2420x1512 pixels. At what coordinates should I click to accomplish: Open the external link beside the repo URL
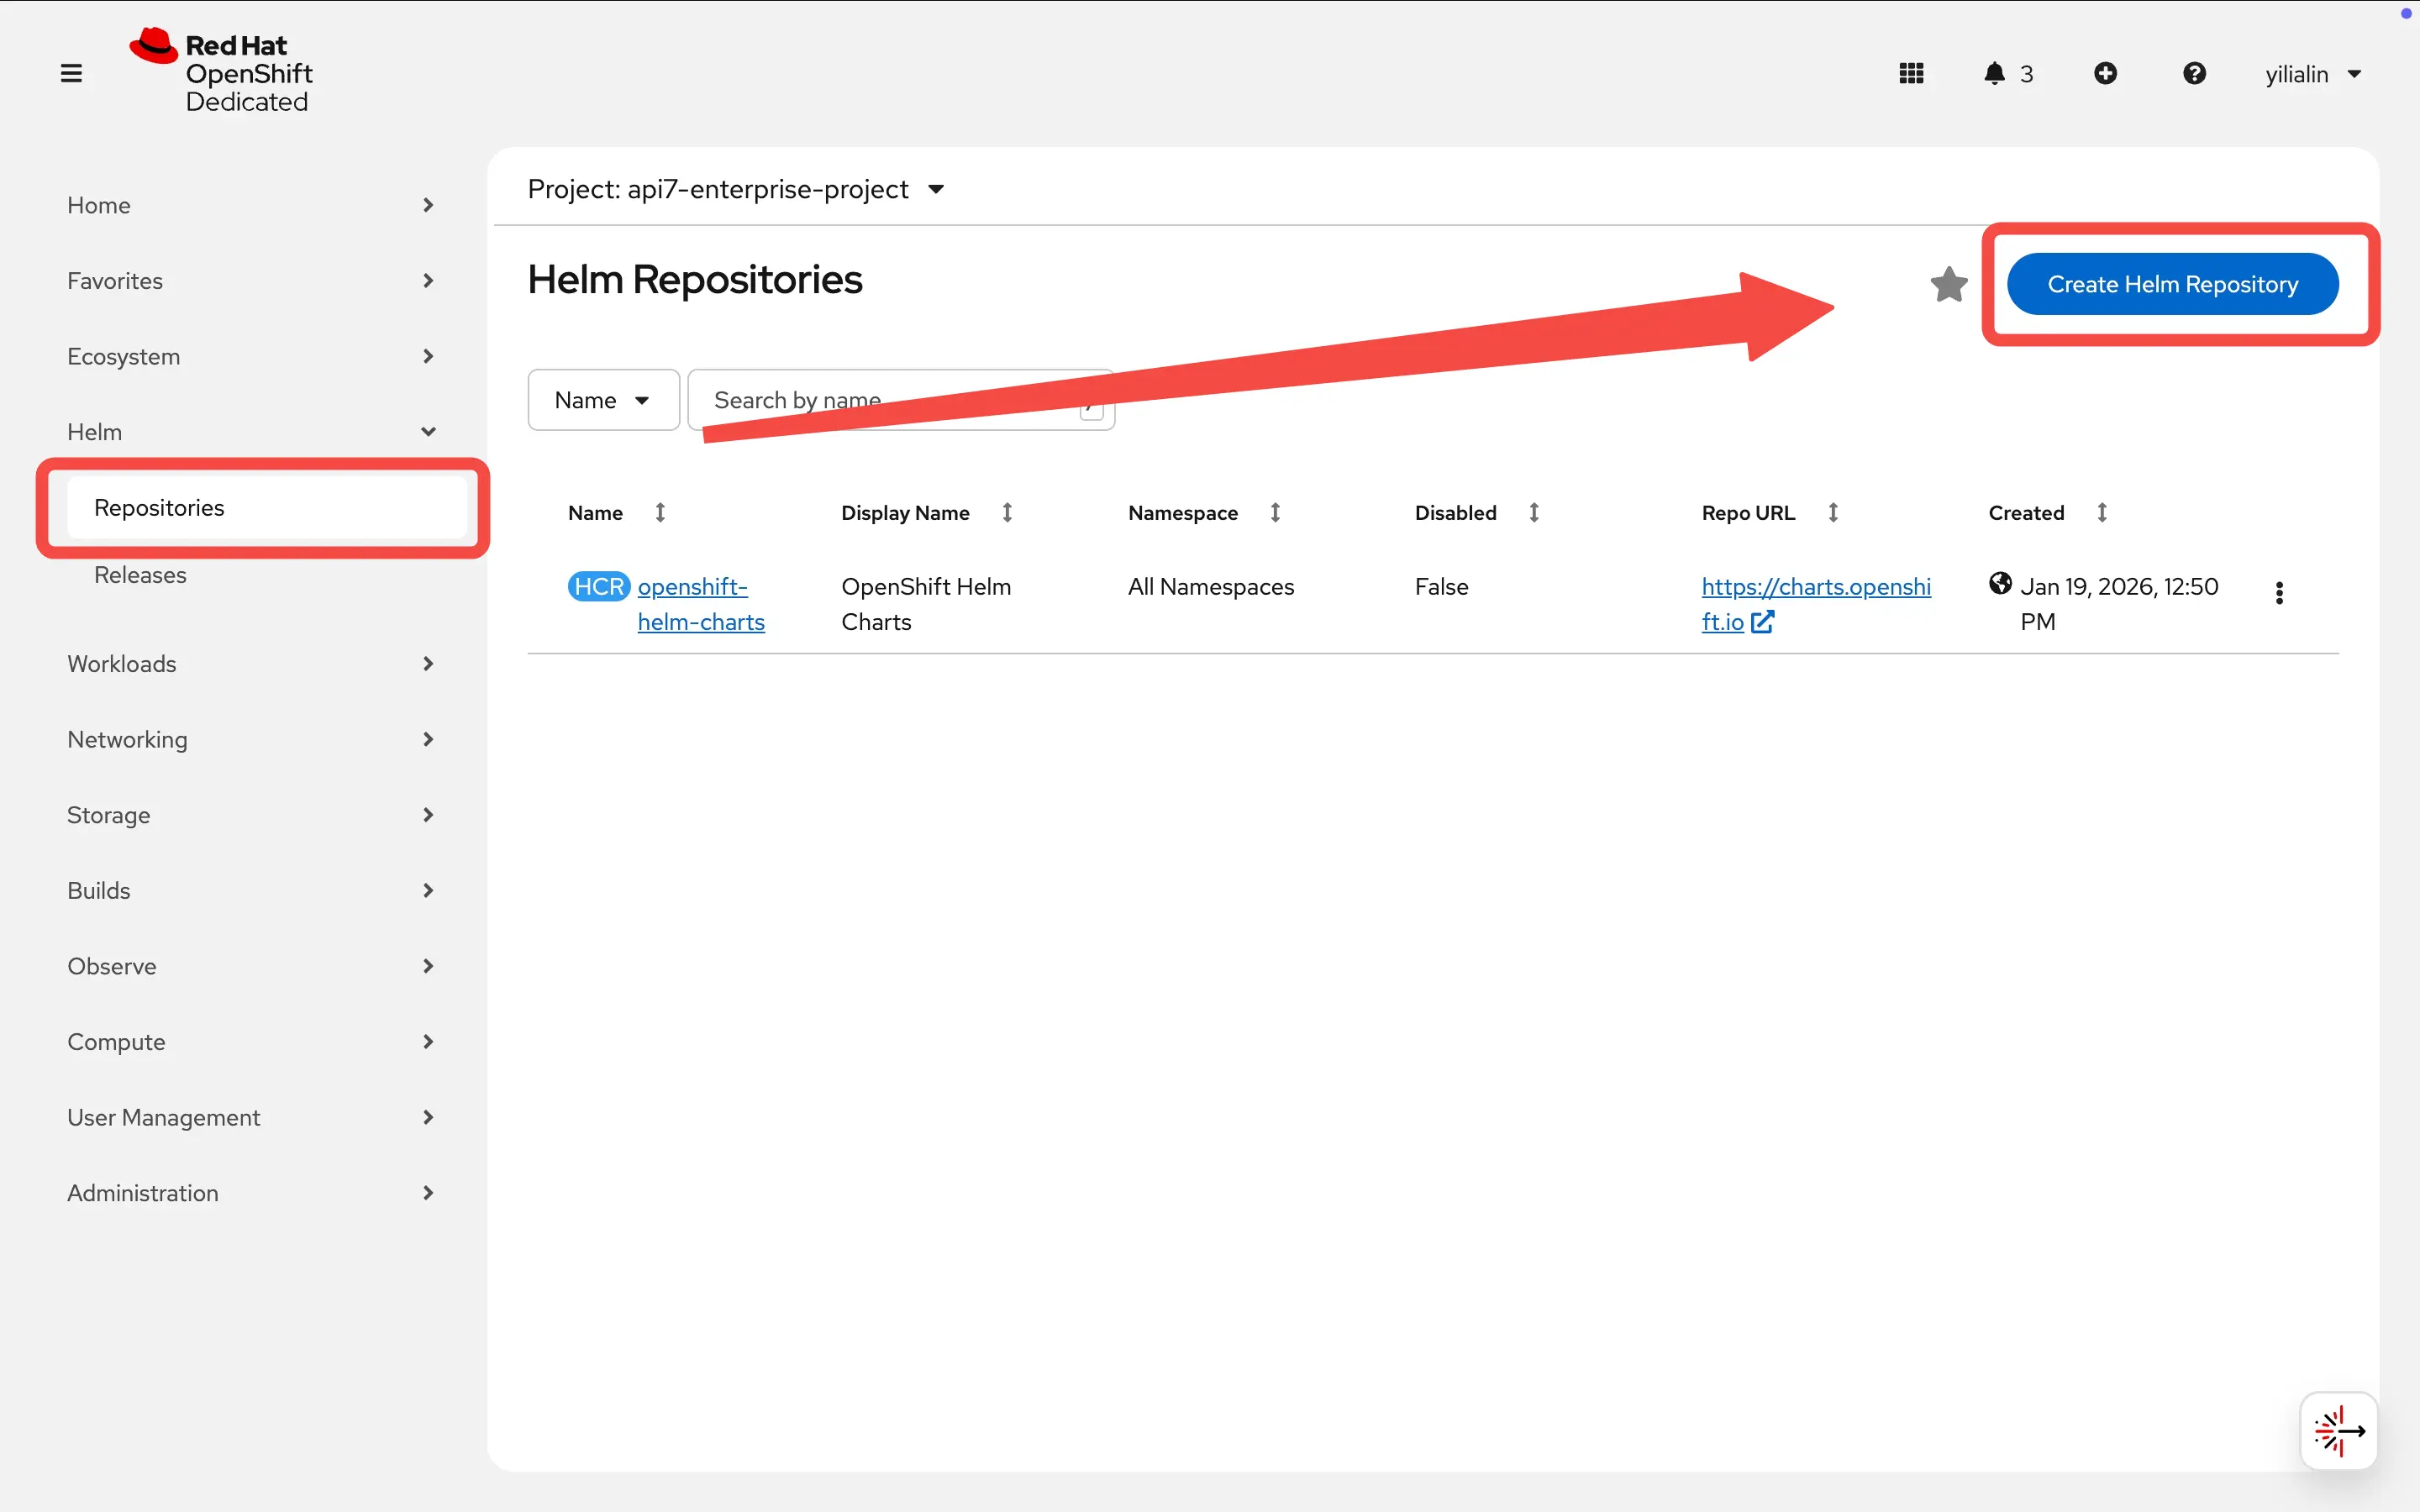(1763, 622)
